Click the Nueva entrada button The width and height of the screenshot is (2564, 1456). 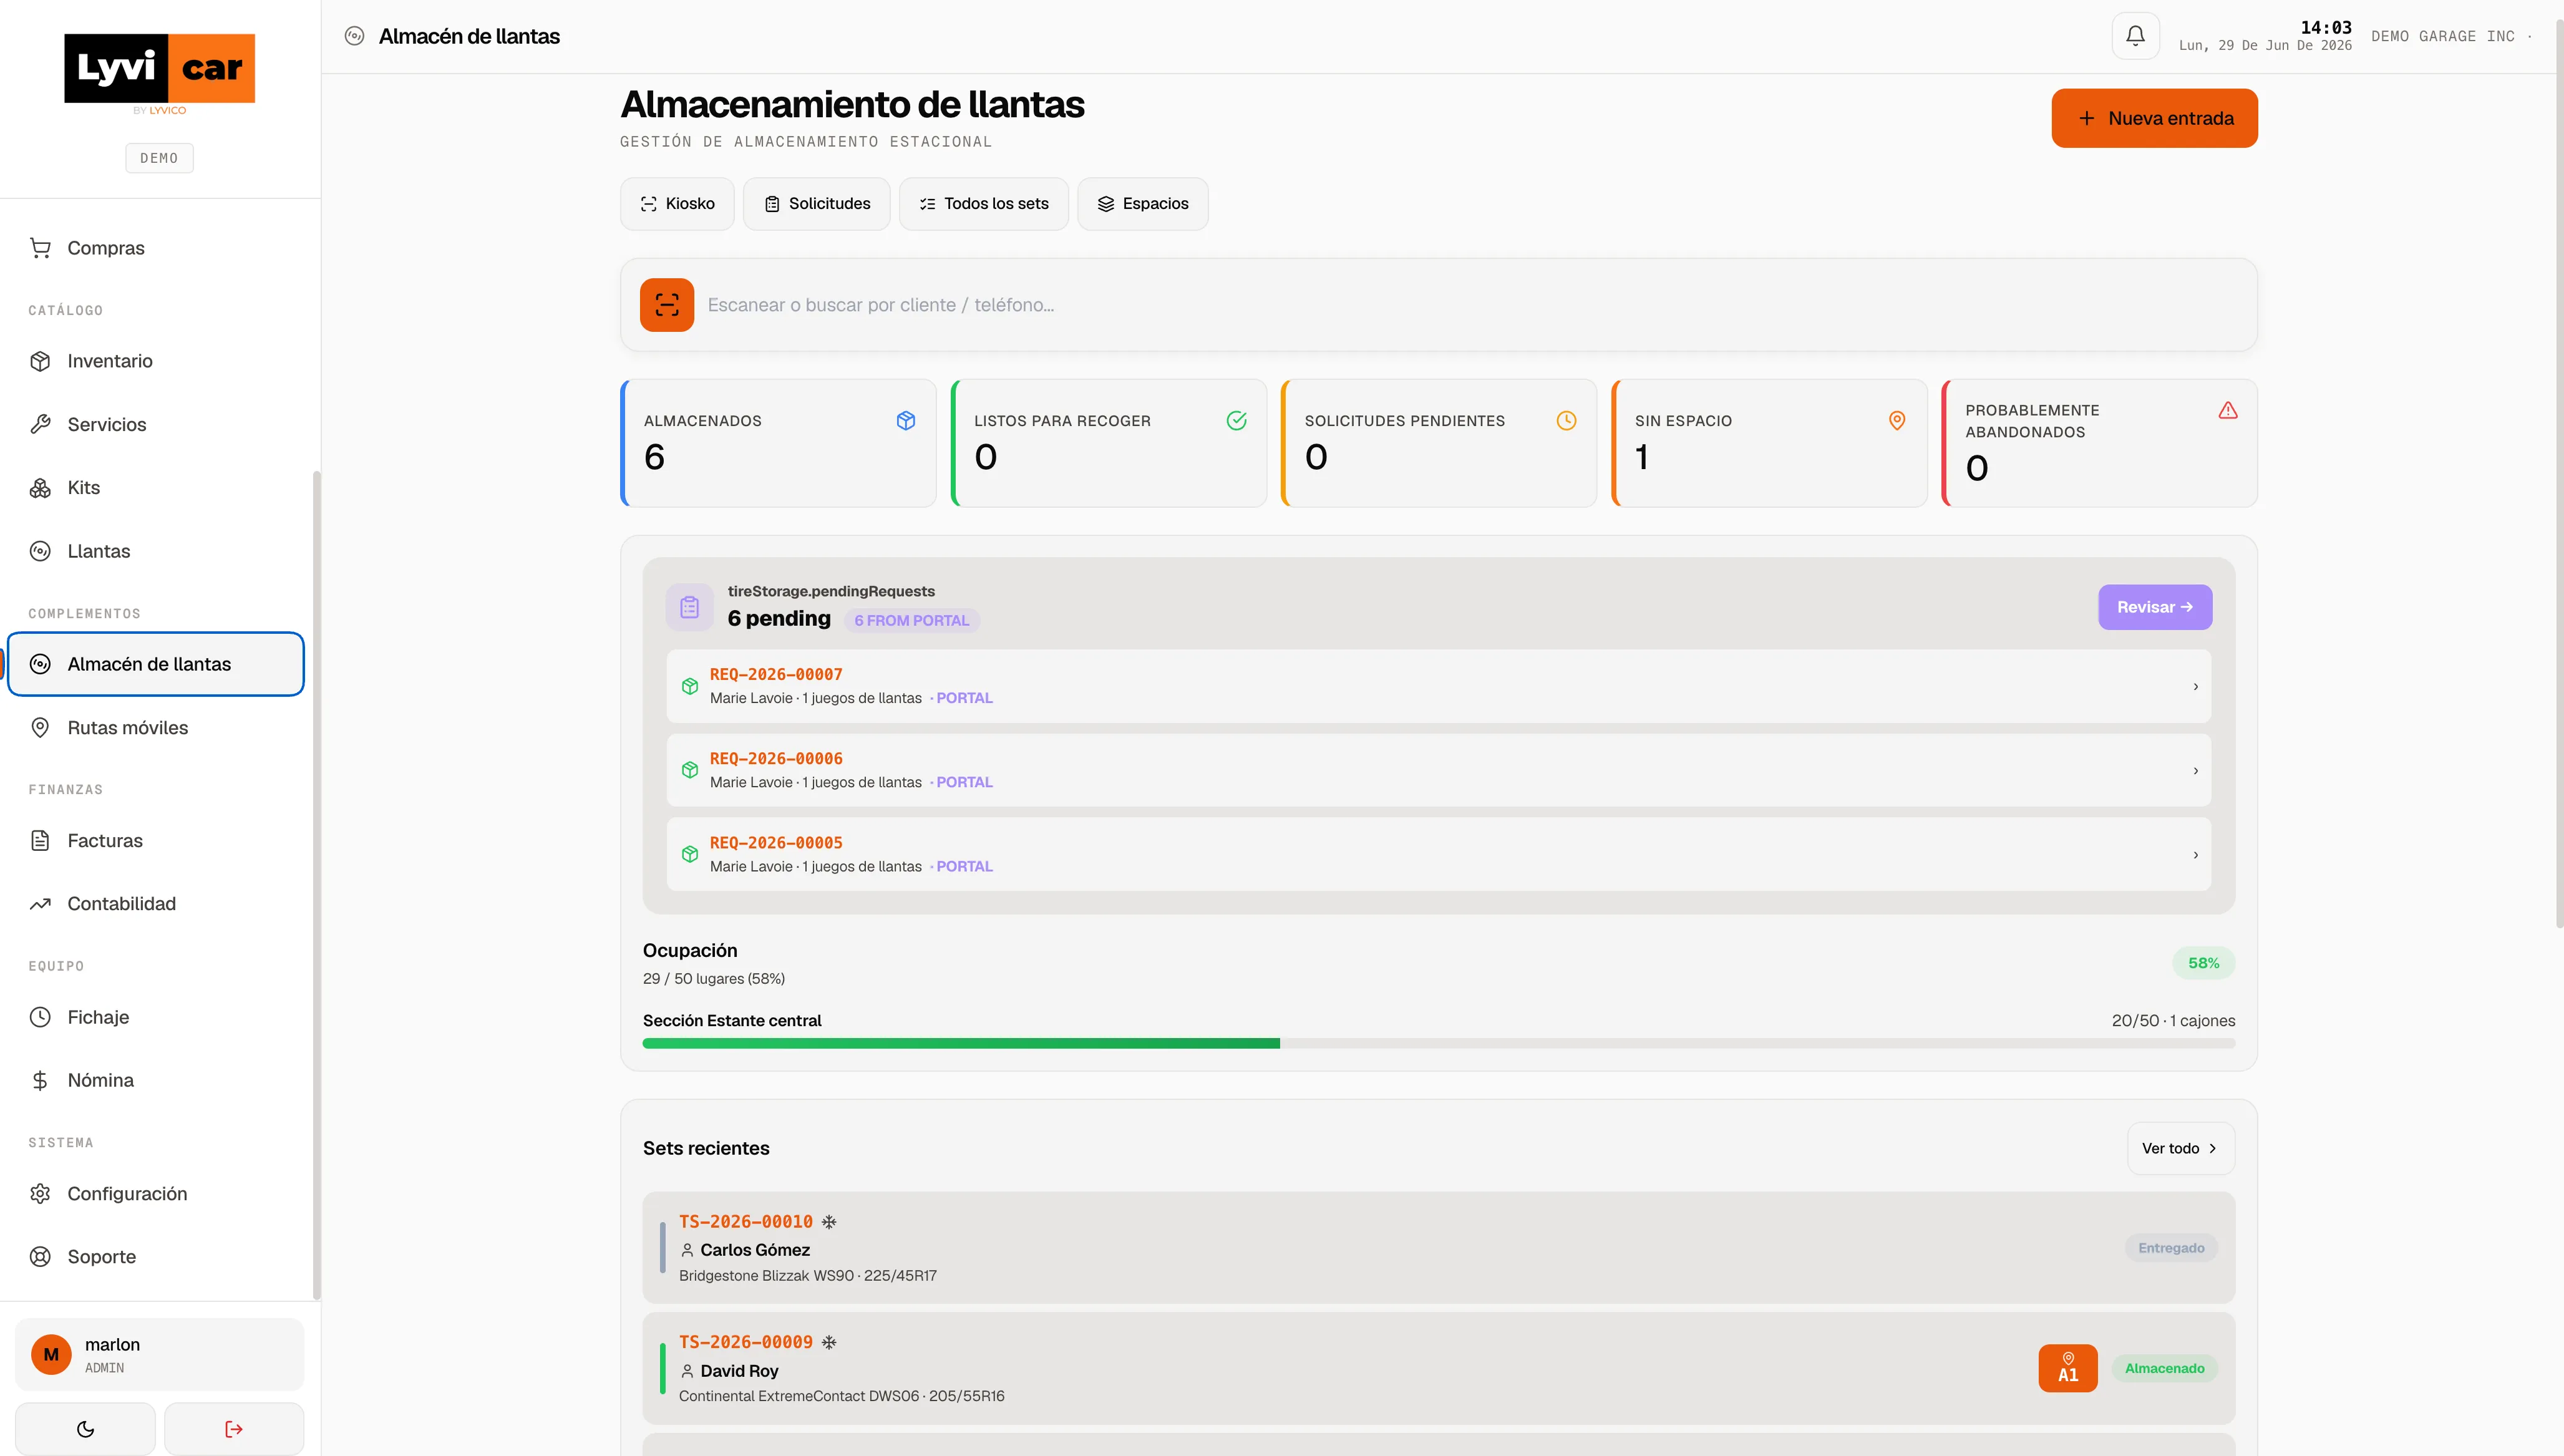(x=2155, y=118)
